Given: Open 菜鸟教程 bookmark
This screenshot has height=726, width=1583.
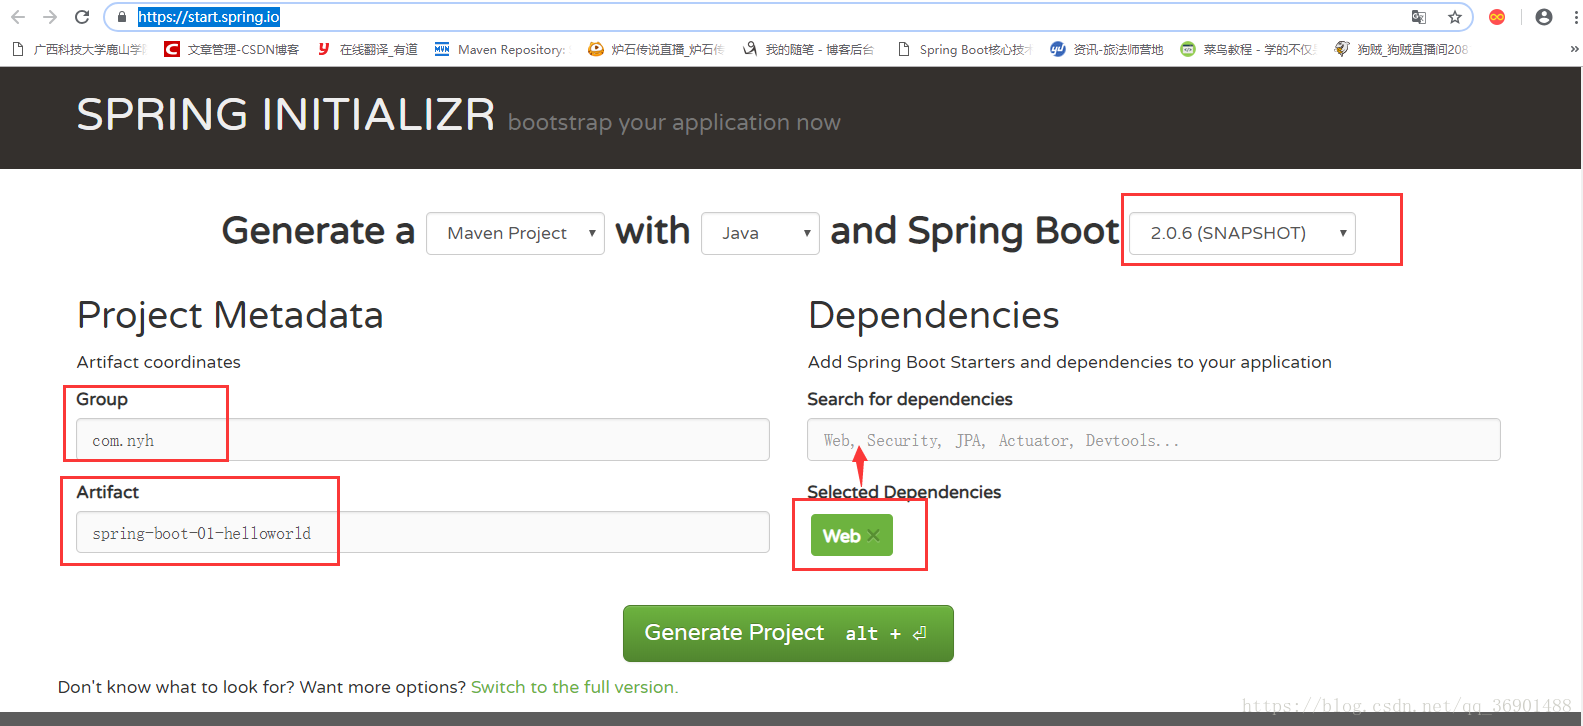Looking at the screenshot, I should pyautogui.click(x=1249, y=49).
